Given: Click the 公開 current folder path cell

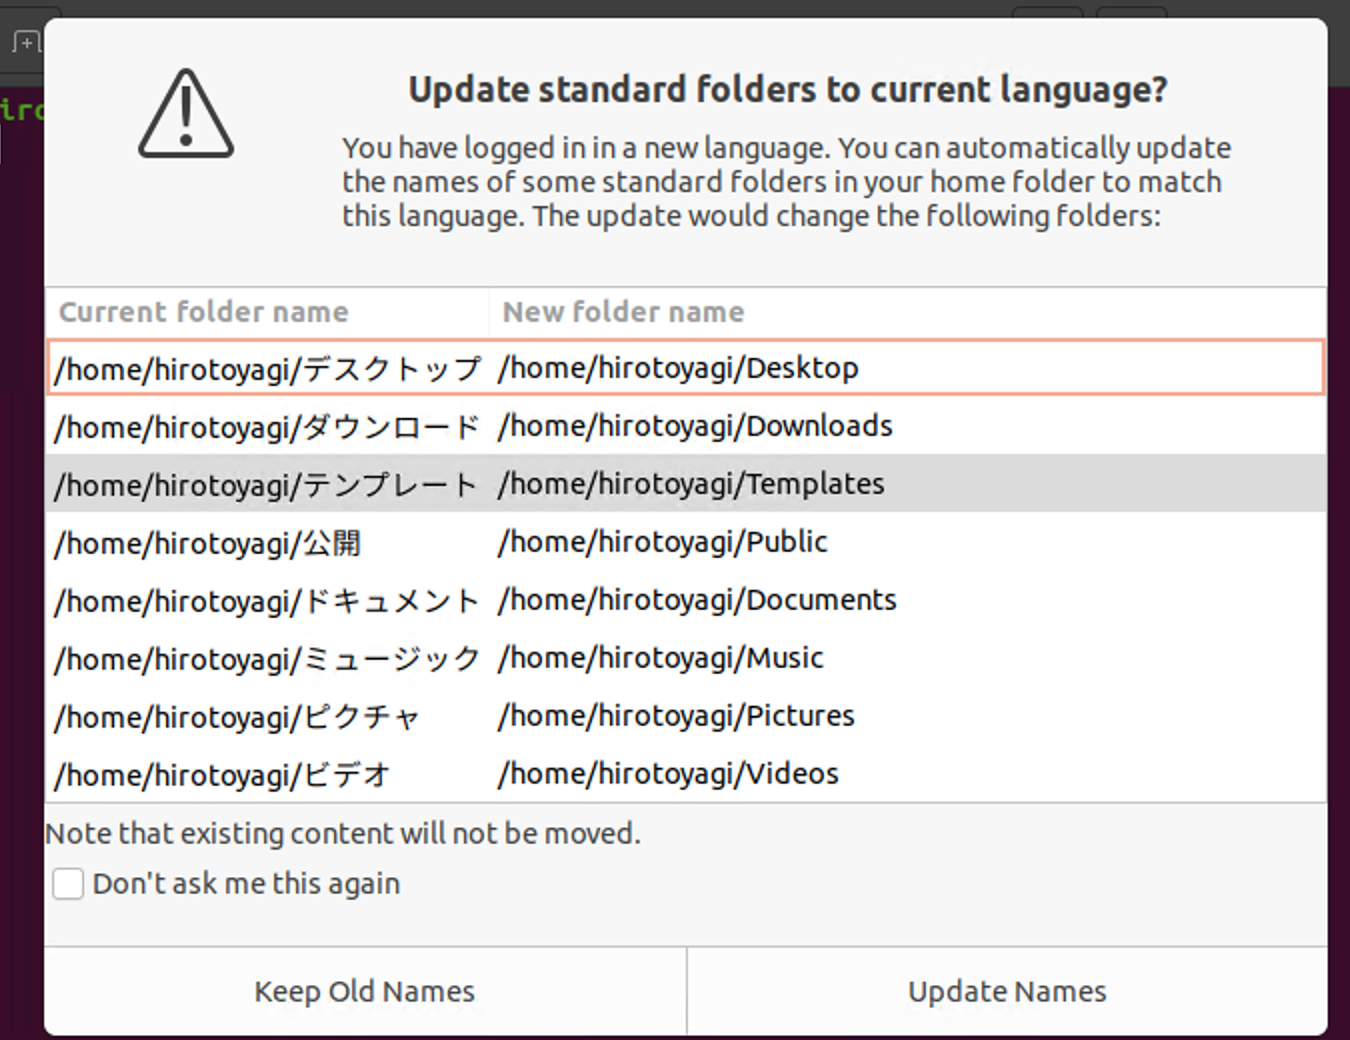Looking at the screenshot, I should [208, 543].
